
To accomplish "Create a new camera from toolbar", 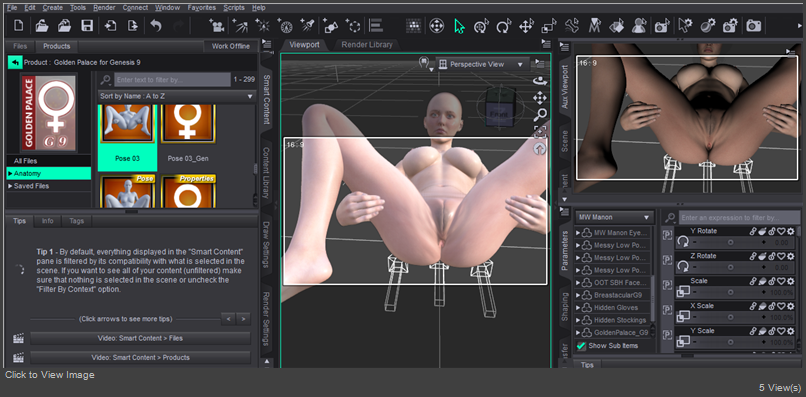I will 217,25.
